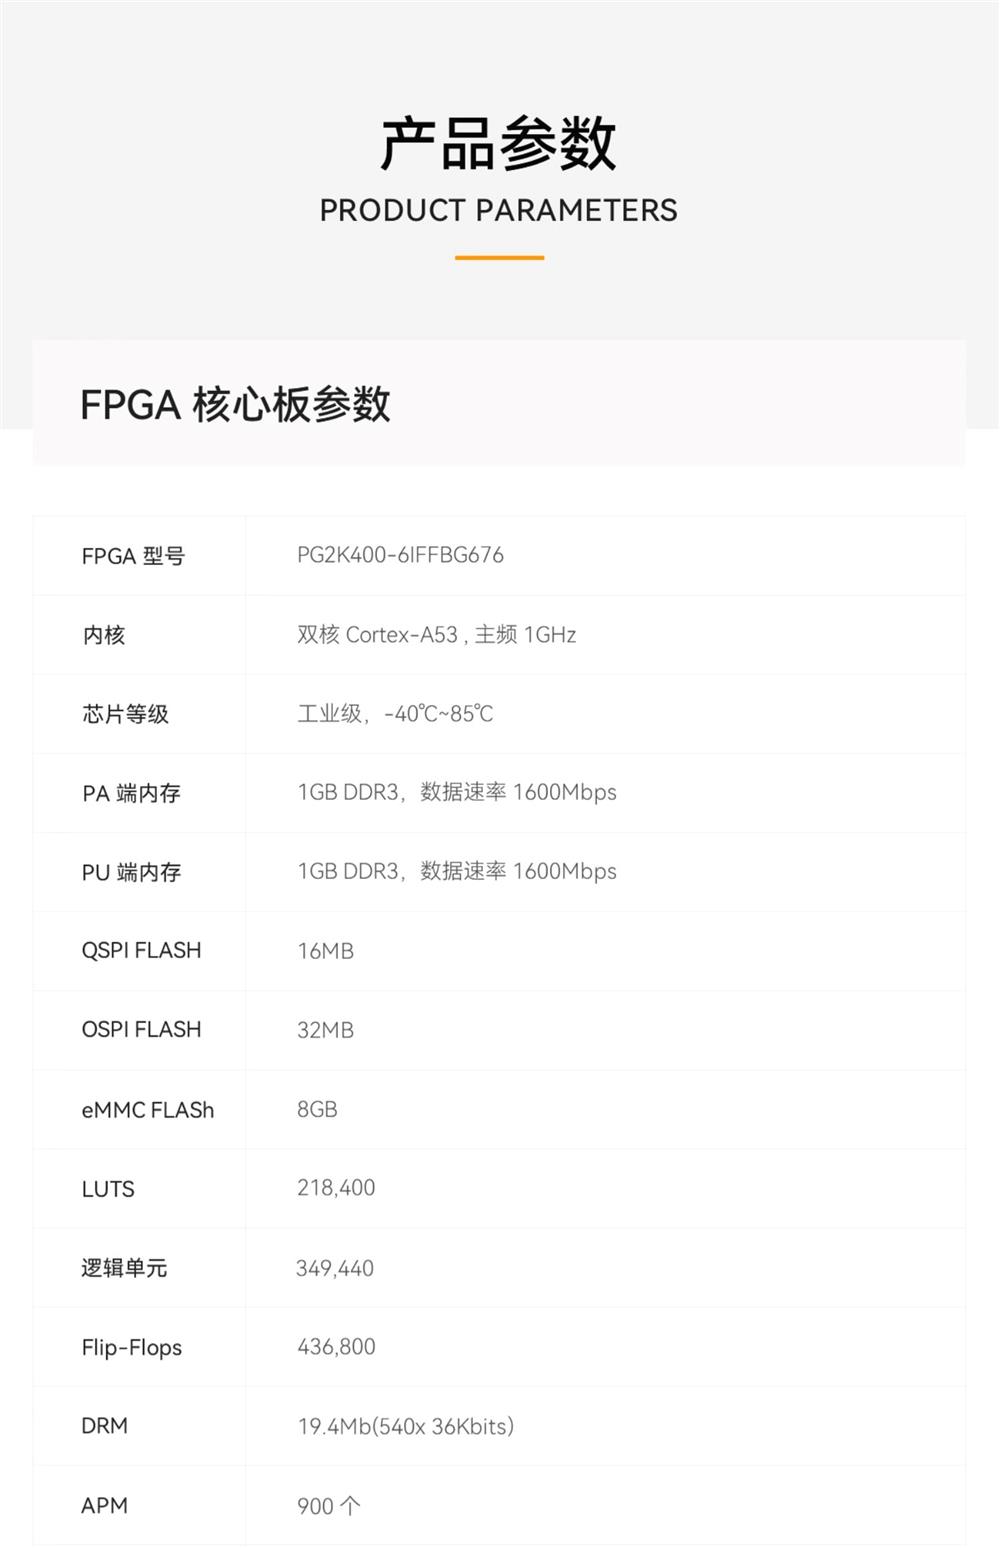Select the FPGA 核心板参数 section title

(x=235, y=405)
